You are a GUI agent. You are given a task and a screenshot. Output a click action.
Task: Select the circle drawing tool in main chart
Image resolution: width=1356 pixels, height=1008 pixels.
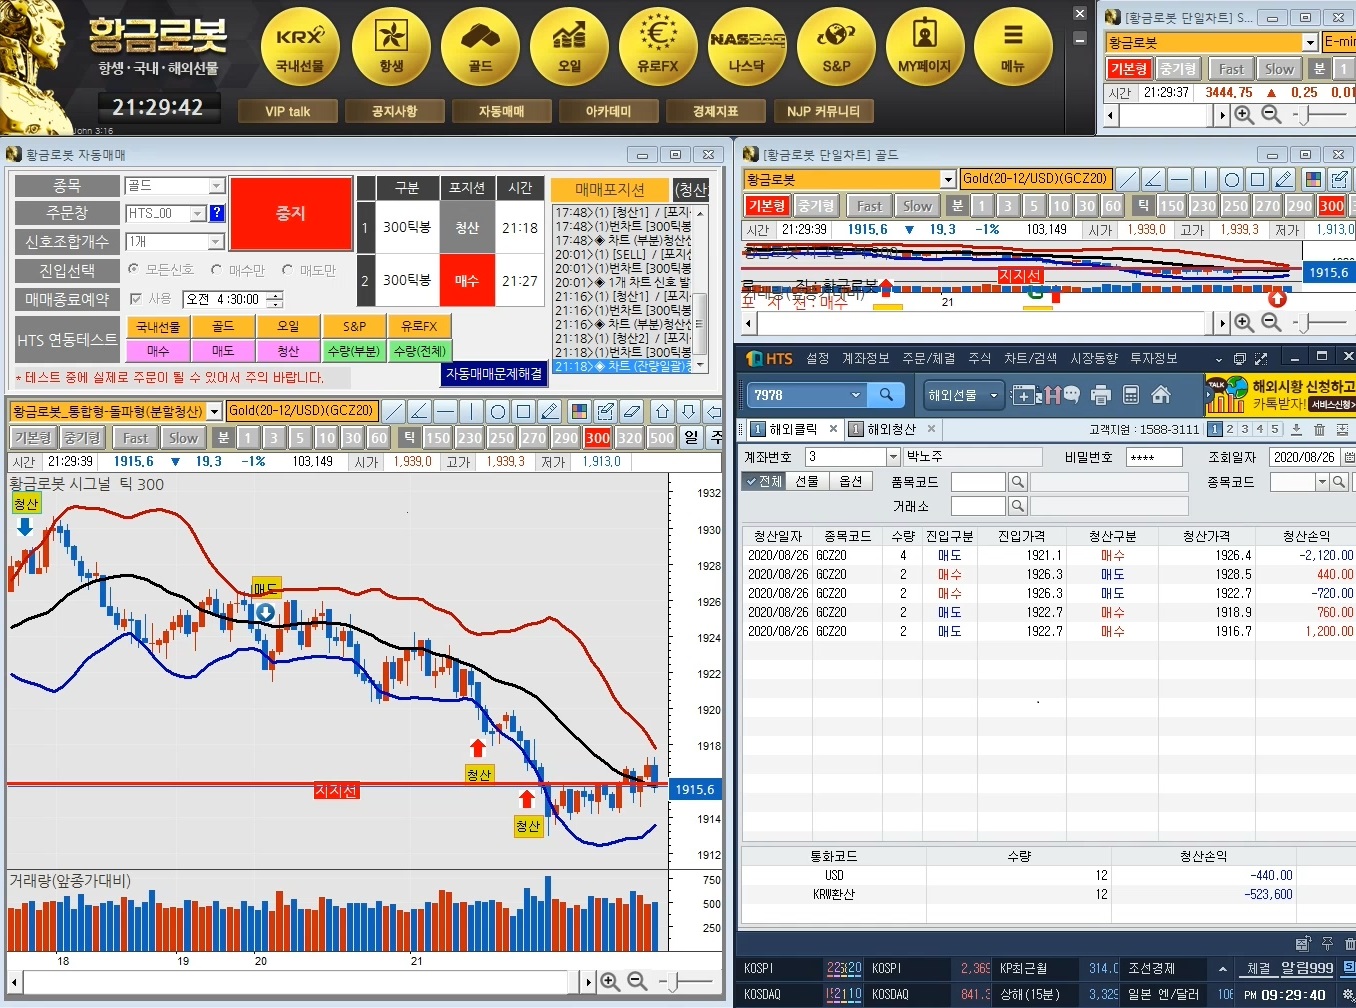[x=498, y=411]
